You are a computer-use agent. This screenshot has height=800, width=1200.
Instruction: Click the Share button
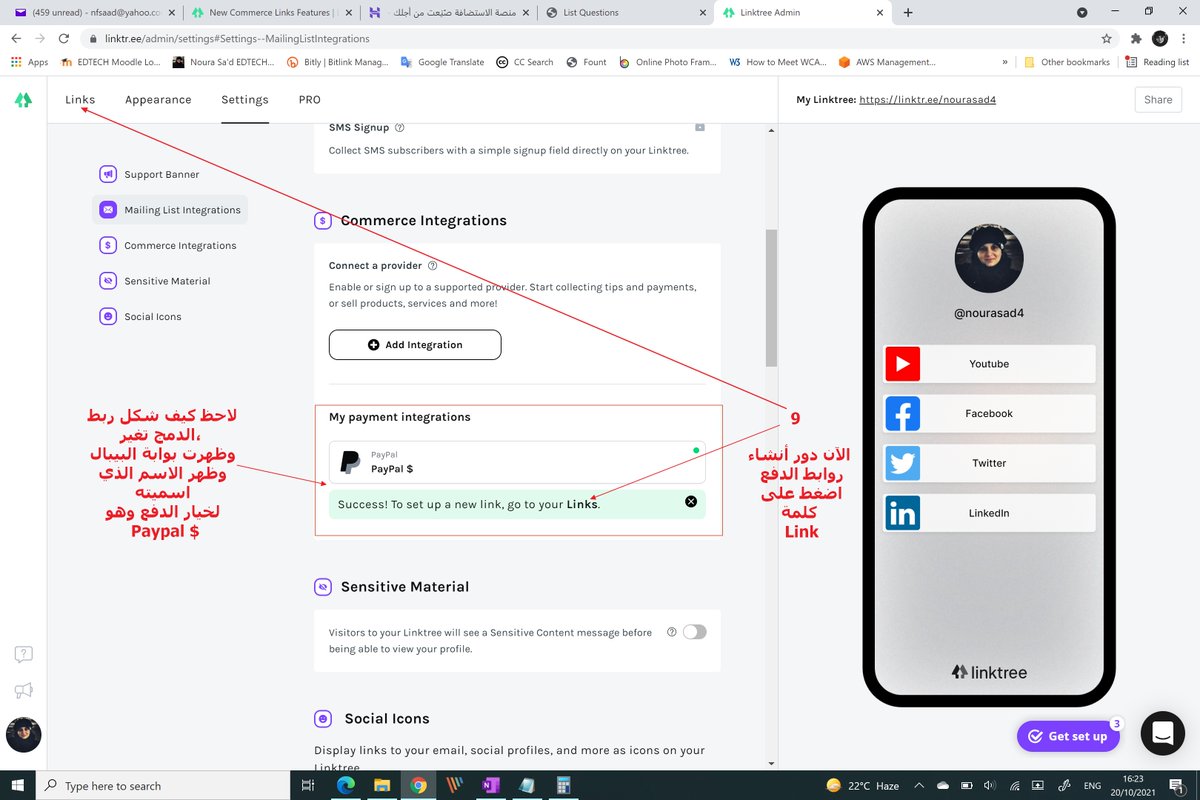click(1158, 100)
